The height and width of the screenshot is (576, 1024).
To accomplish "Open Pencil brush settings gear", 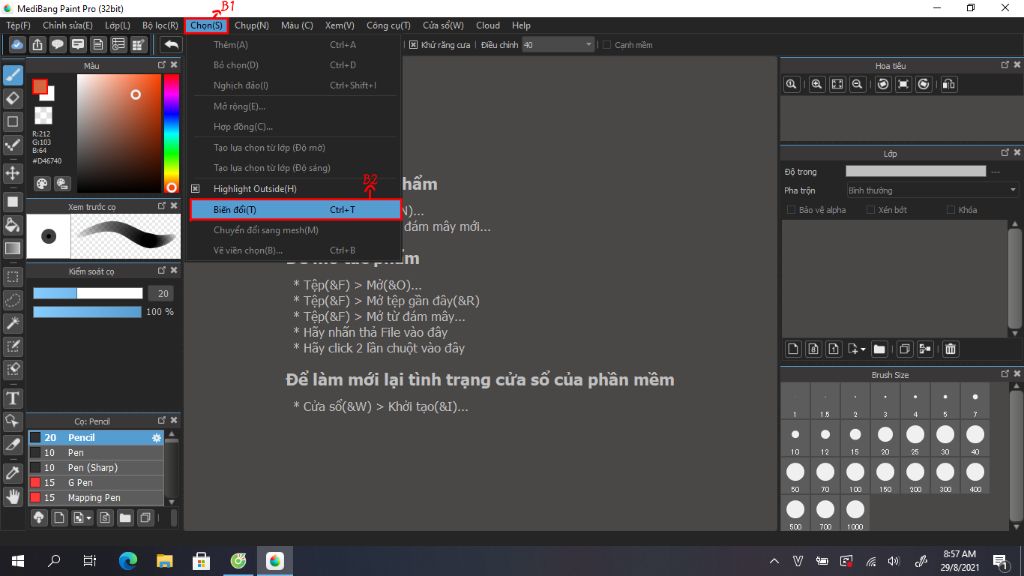I will click(156, 438).
